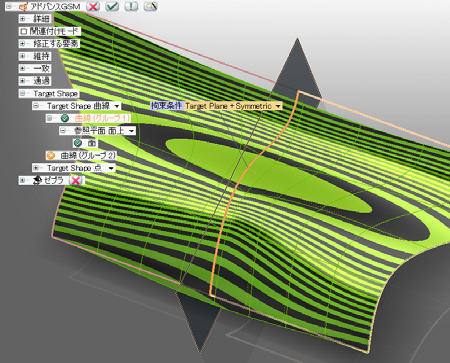Image resolution: width=450 pixels, height=363 pixels.
Task: Cancel with the red X at top
Action: 93,6
